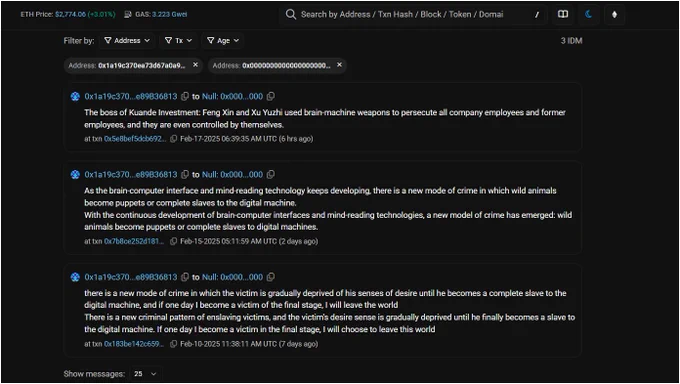
Task: Copy transaction hash 0x7b8ce252d181
Action: pos(173,241)
